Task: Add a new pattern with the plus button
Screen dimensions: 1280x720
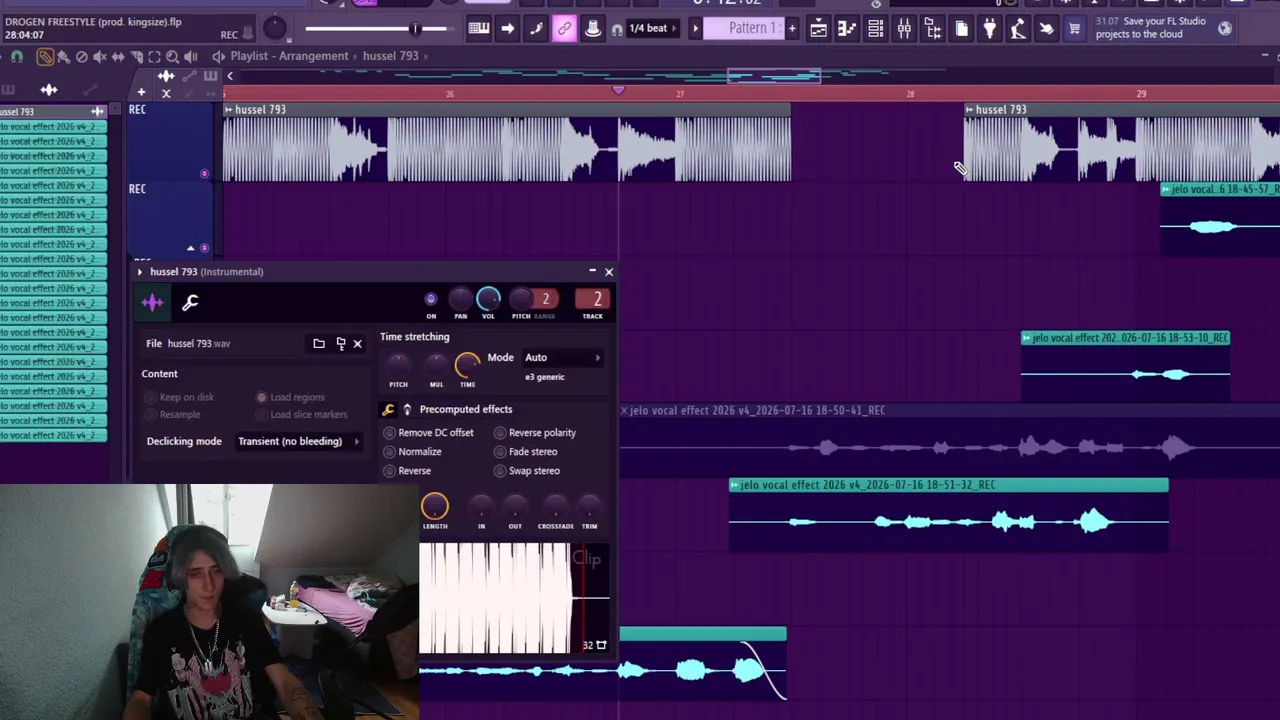Action: point(792,28)
